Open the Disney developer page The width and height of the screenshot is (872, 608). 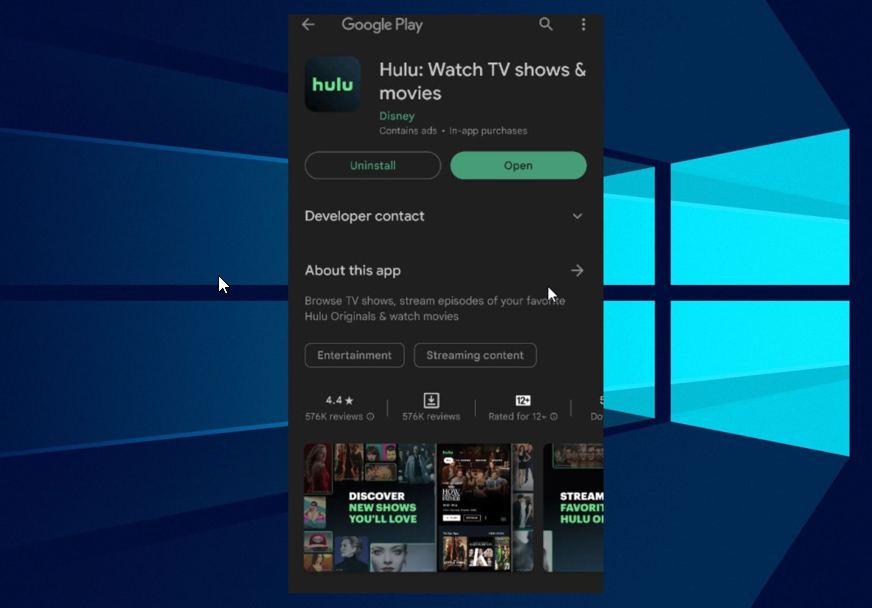coord(397,116)
